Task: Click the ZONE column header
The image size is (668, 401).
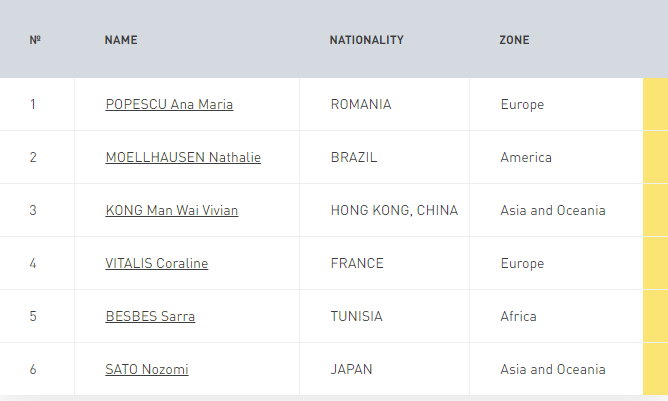Action: 514,40
